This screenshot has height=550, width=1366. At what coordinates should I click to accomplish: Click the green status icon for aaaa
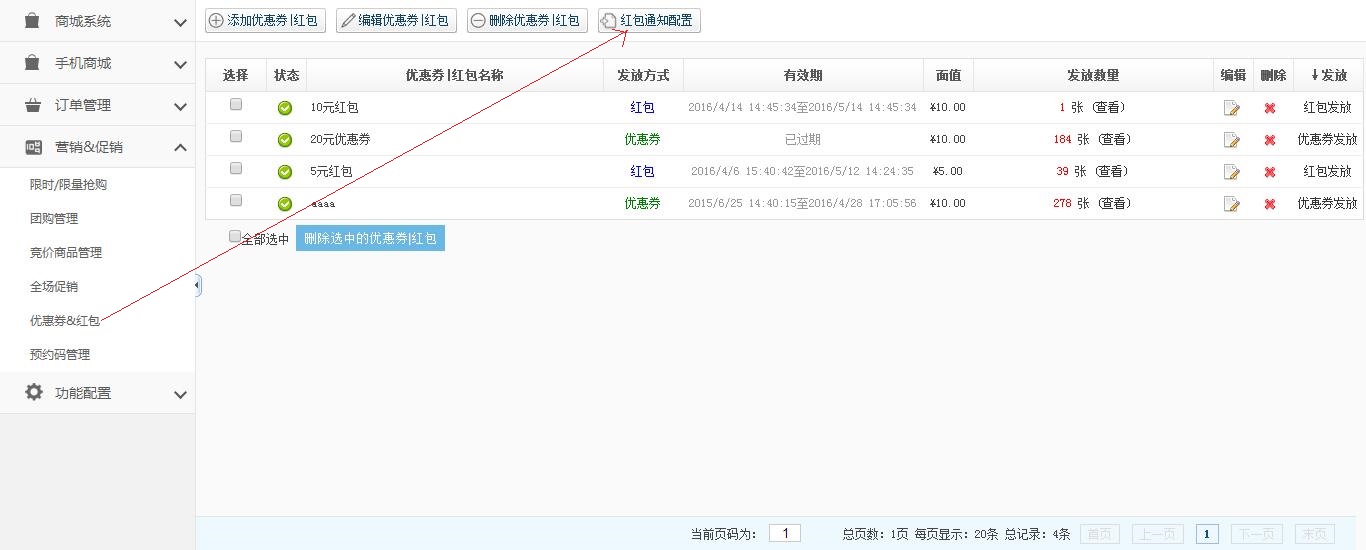coord(285,204)
